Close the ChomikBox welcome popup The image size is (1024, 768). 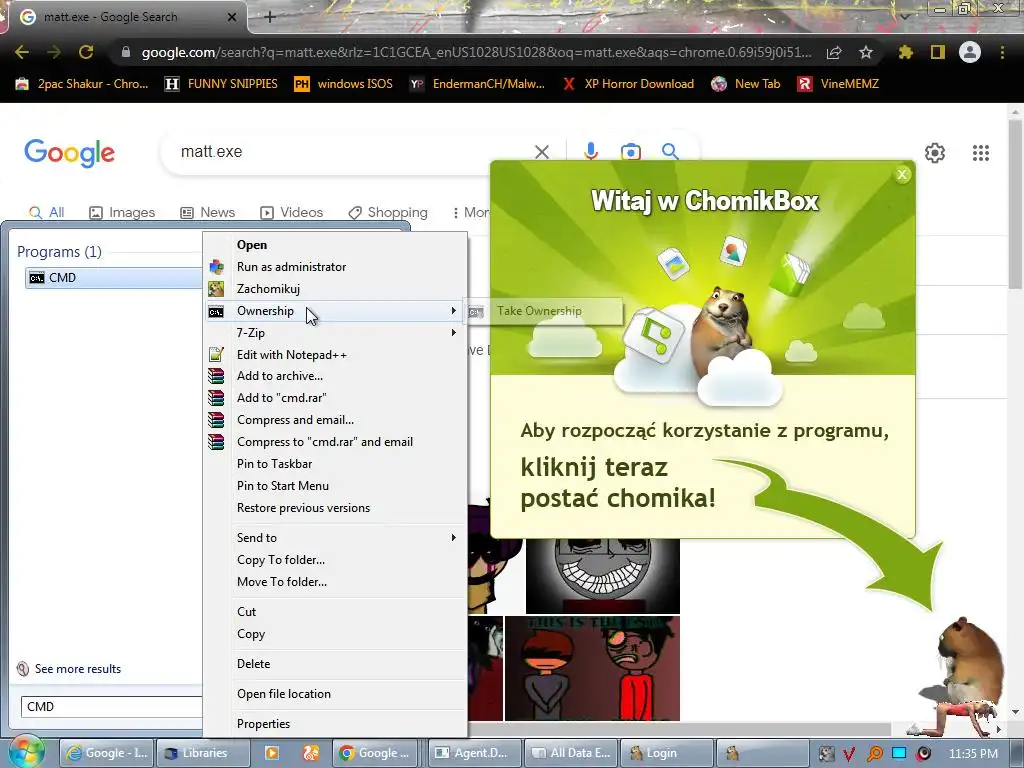pyautogui.click(x=903, y=174)
